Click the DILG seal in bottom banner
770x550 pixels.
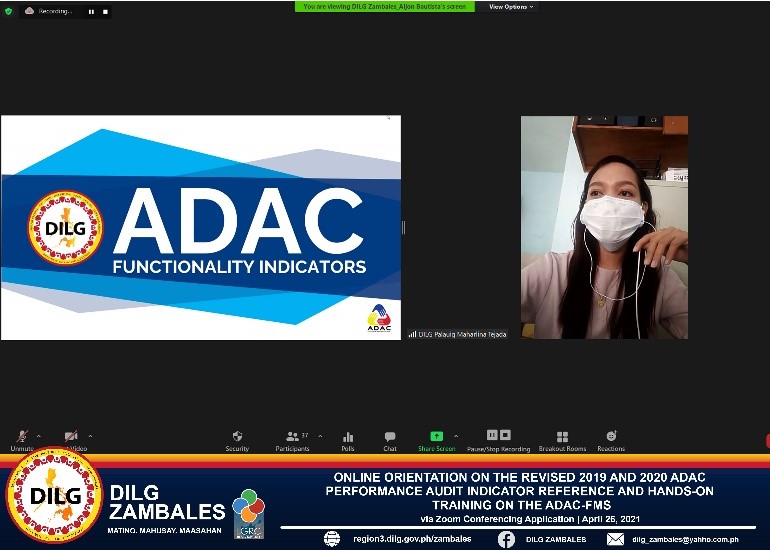coord(54,495)
